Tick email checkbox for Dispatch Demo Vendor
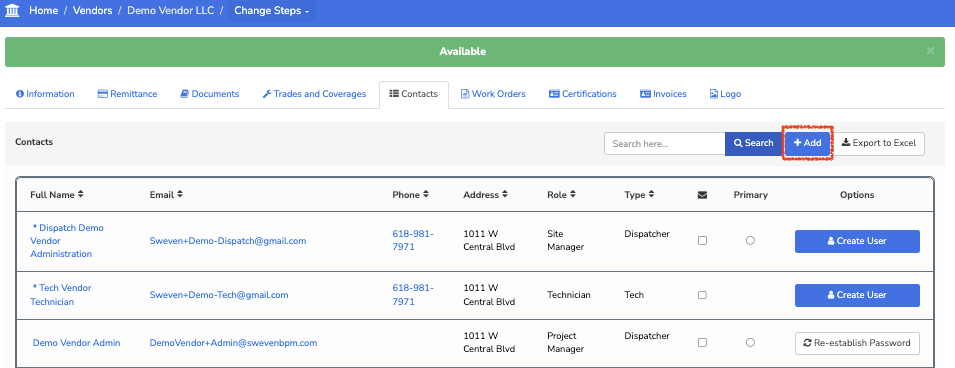955x368 pixels. click(x=702, y=241)
